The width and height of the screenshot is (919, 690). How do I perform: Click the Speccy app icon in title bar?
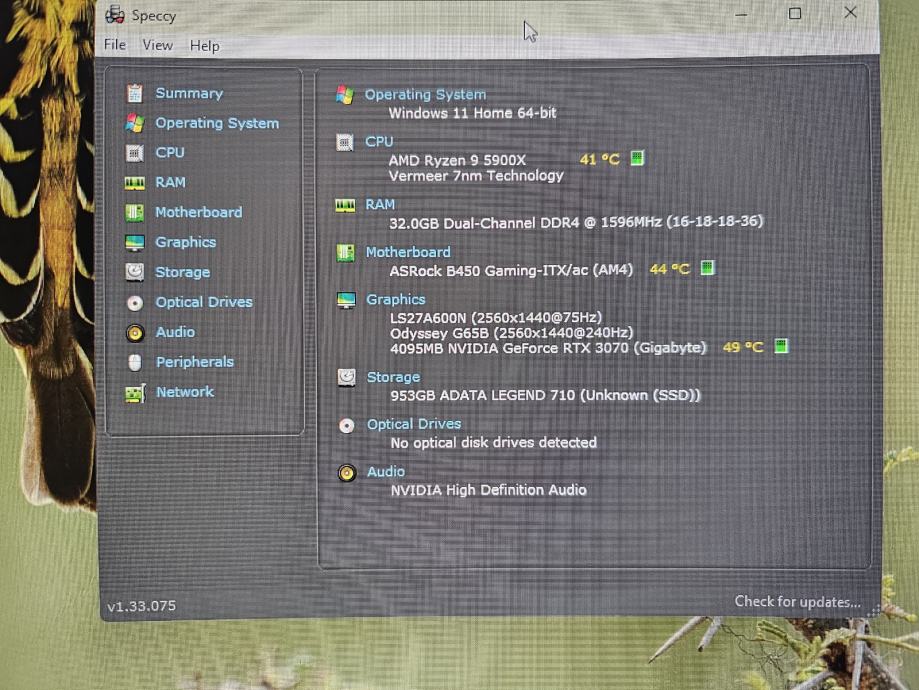point(115,15)
